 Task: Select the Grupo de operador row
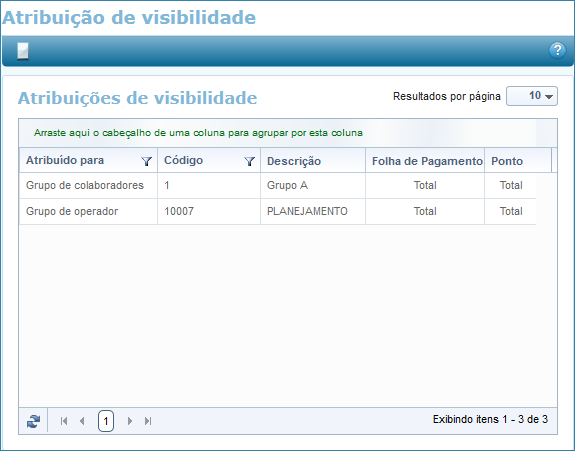(278, 212)
